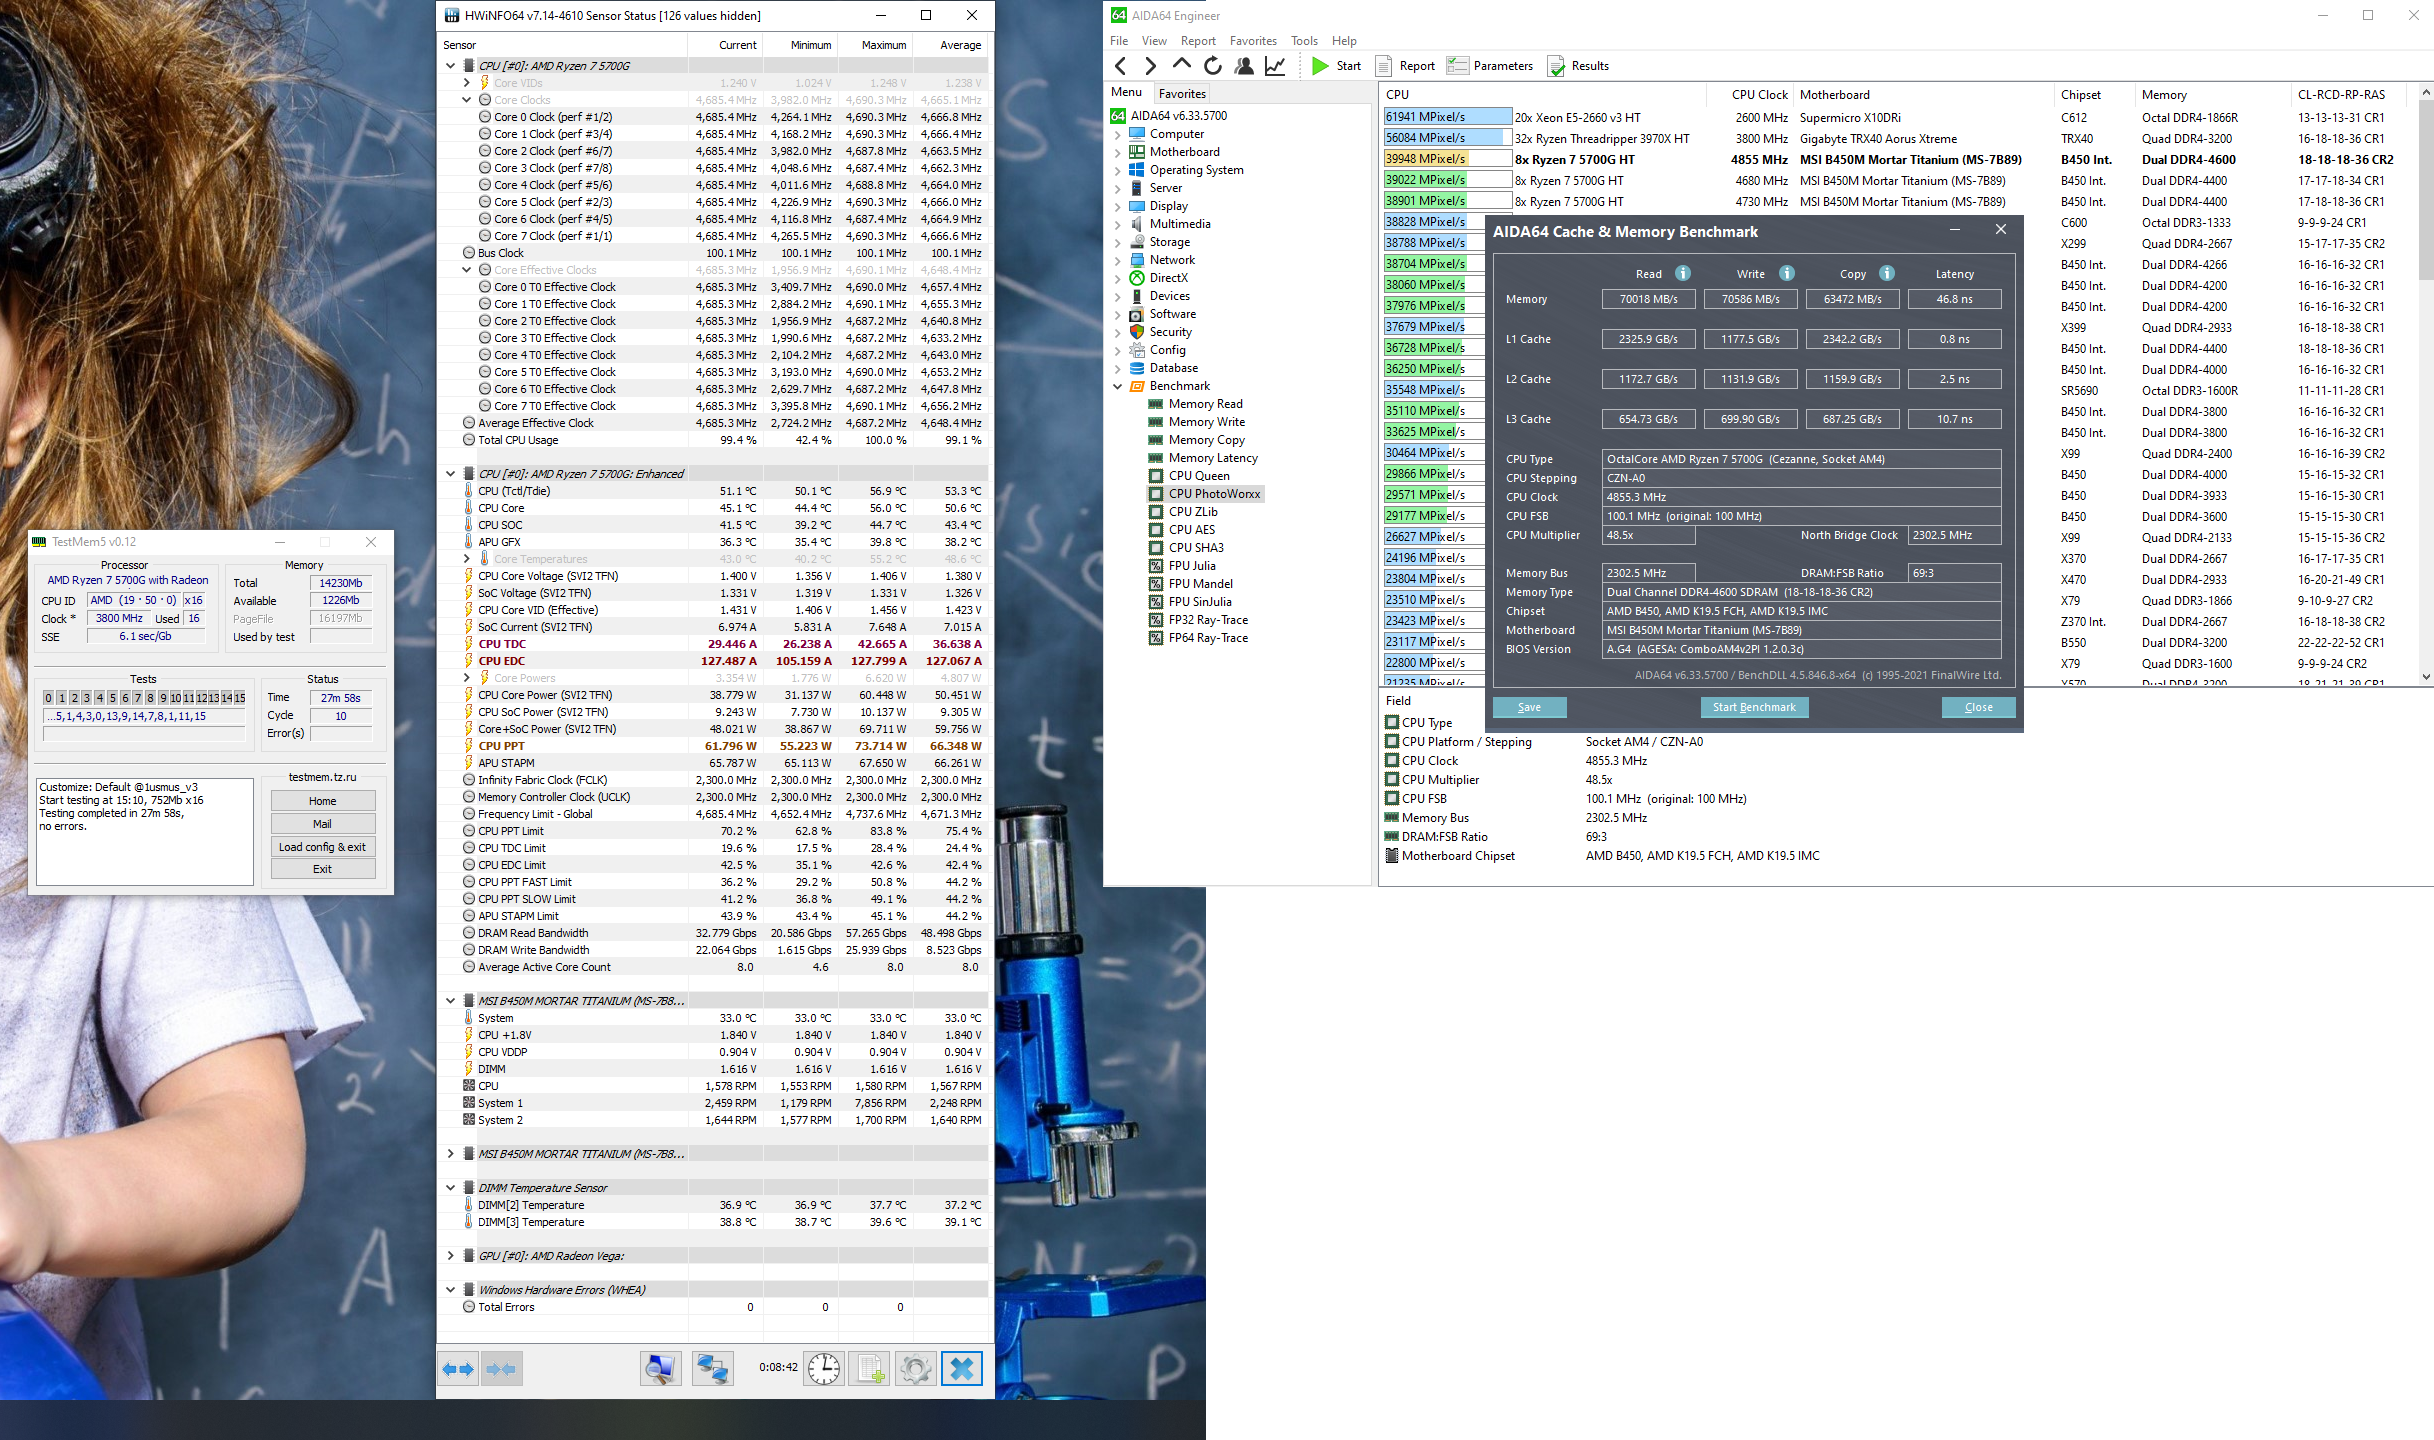2434x1440 pixels.
Task: Switch to the Favorites tab
Action: [1182, 93]
